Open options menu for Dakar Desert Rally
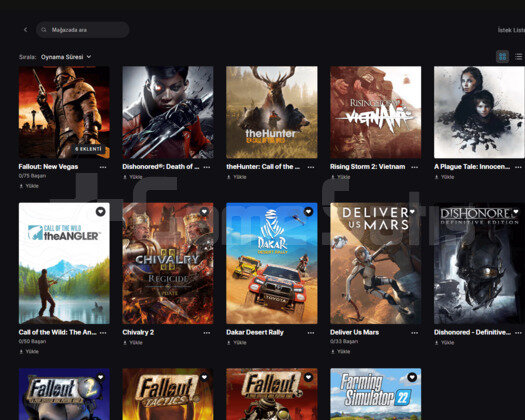 click(311, 333)
